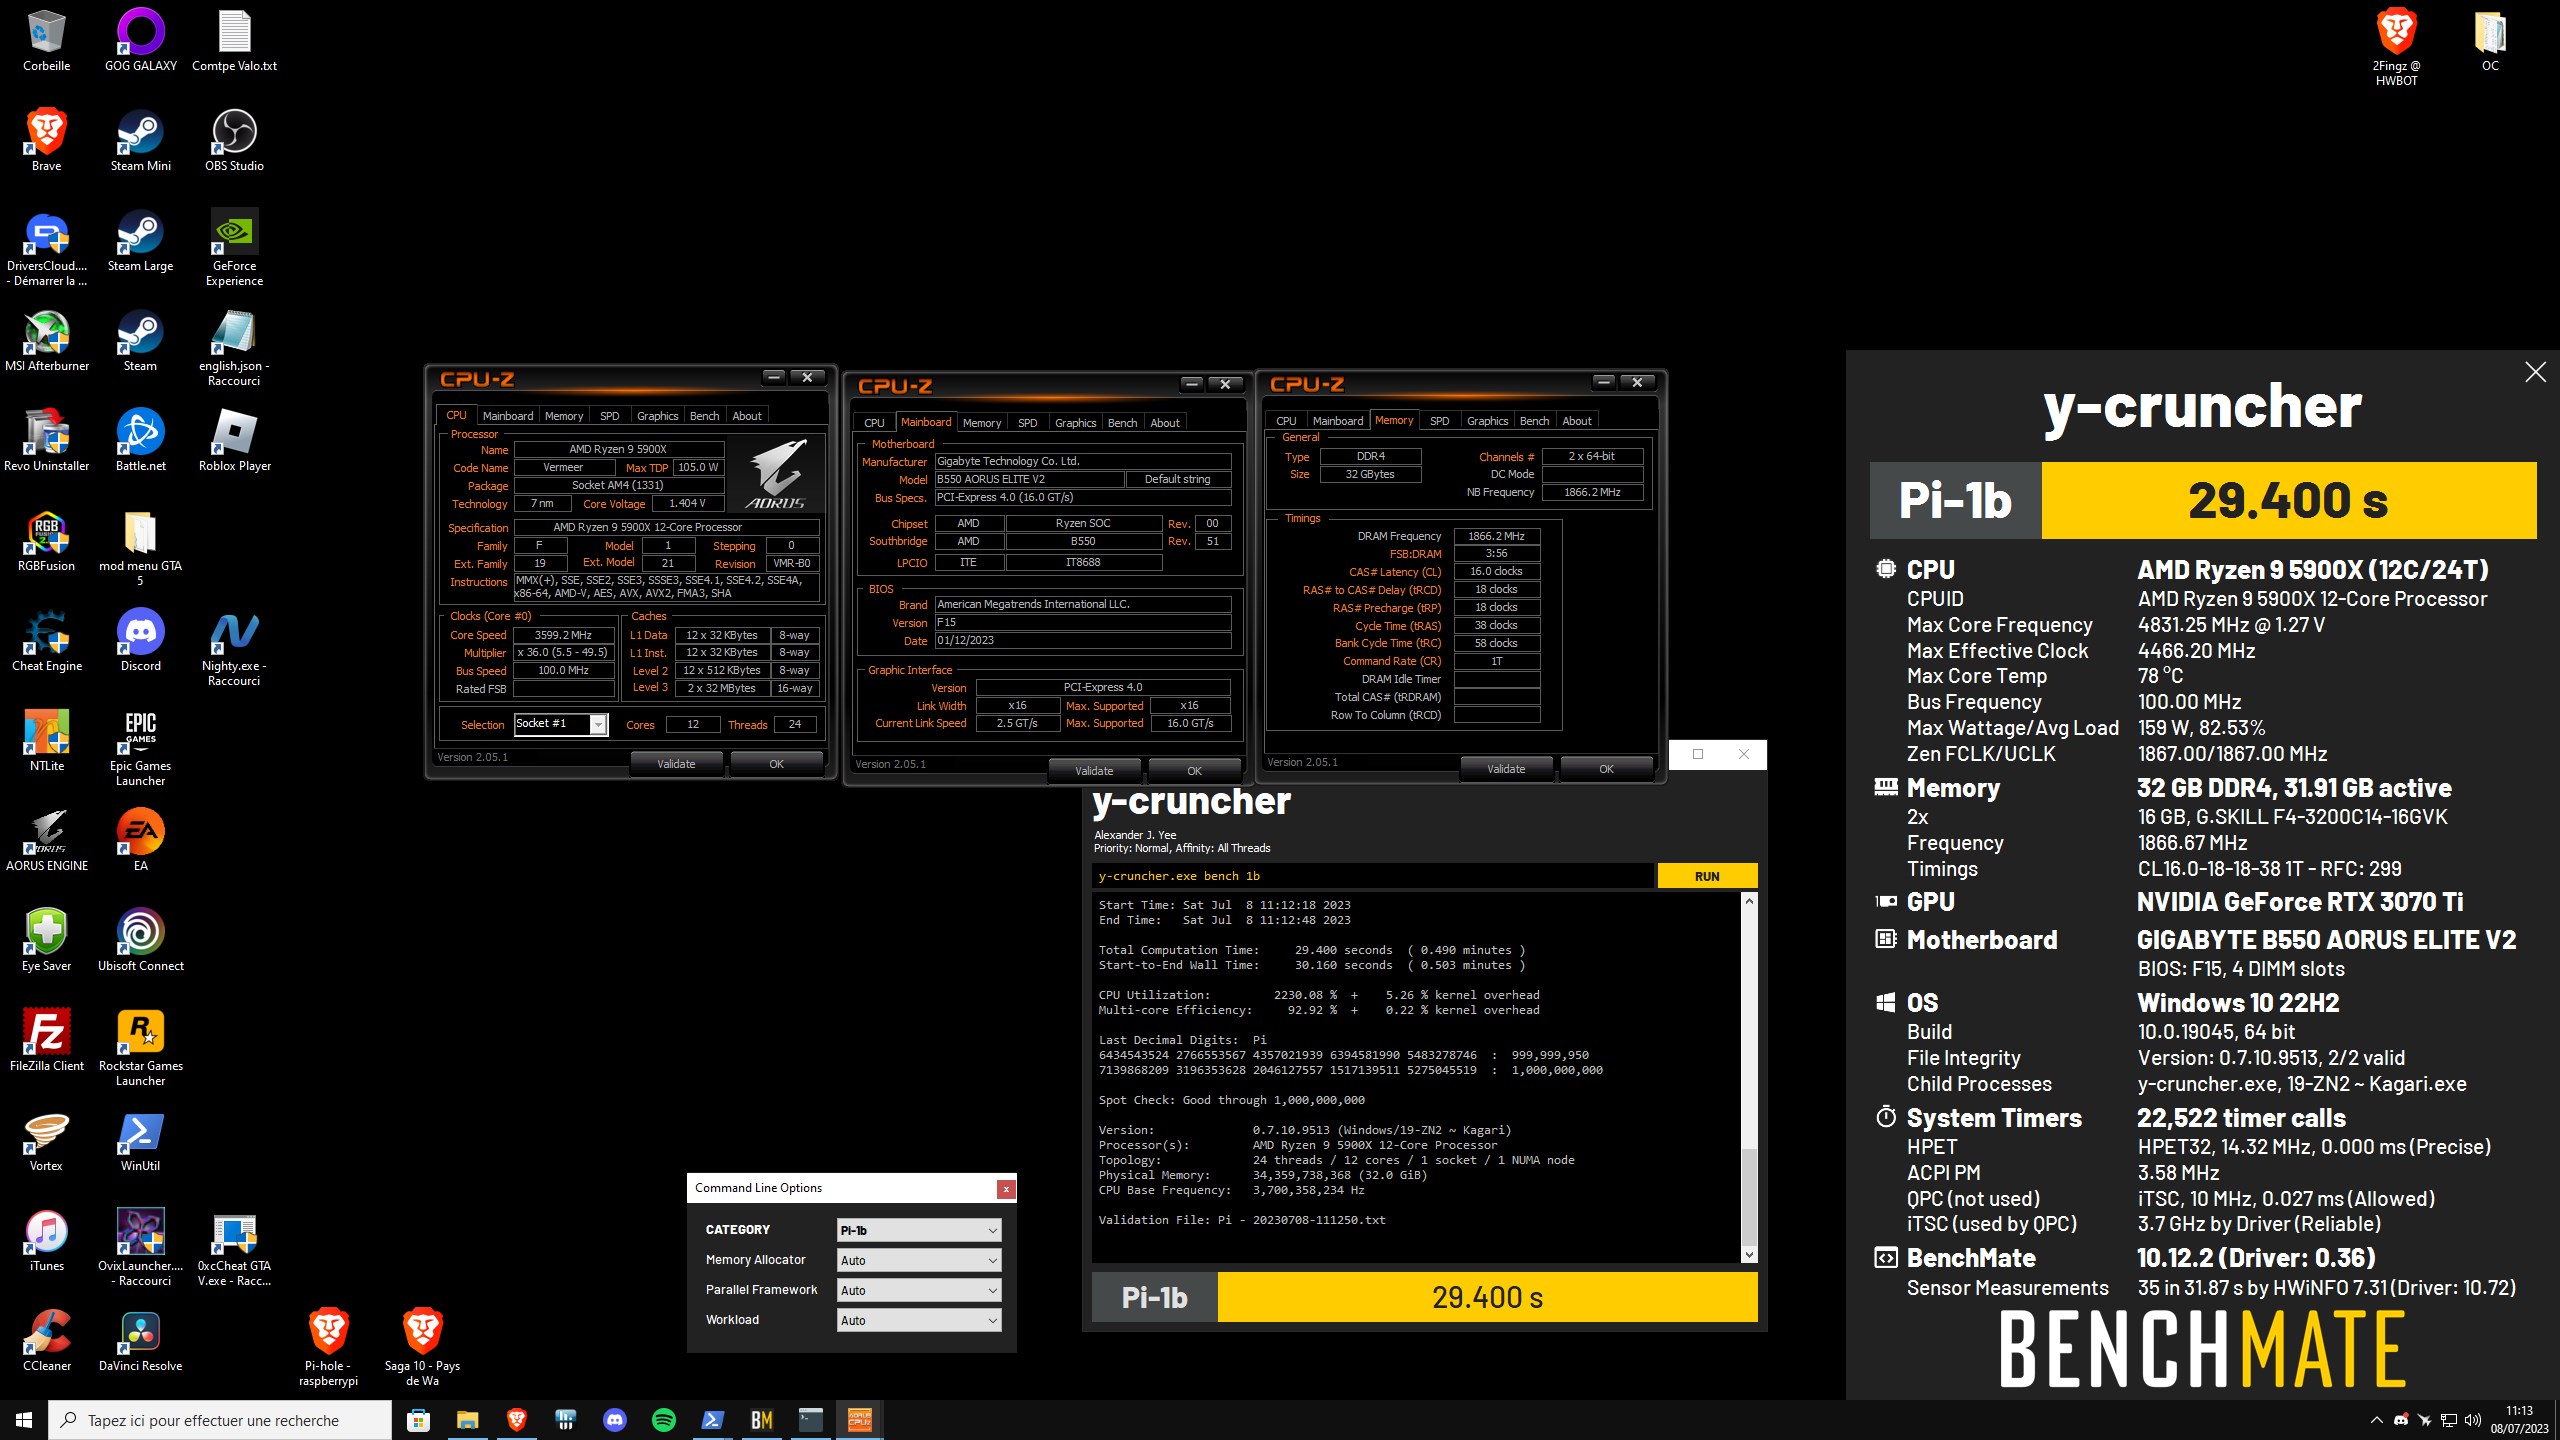Show hidden system tray icons
The width and height of the screenshot is (2560, 1440).
point(2377,1420)
